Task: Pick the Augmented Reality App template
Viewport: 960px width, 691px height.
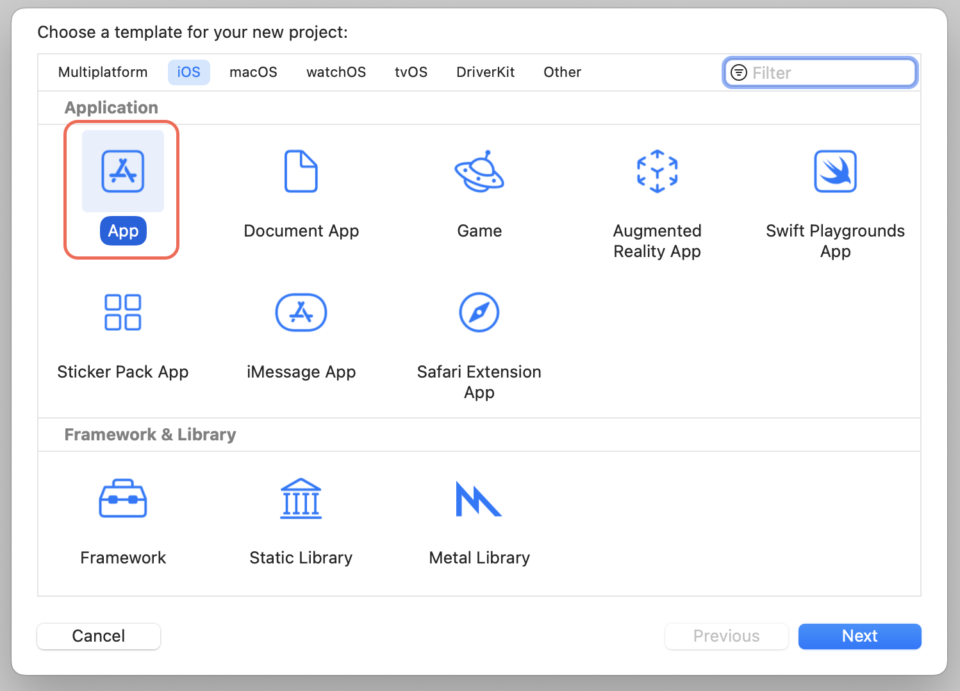Action: (657, 170)
